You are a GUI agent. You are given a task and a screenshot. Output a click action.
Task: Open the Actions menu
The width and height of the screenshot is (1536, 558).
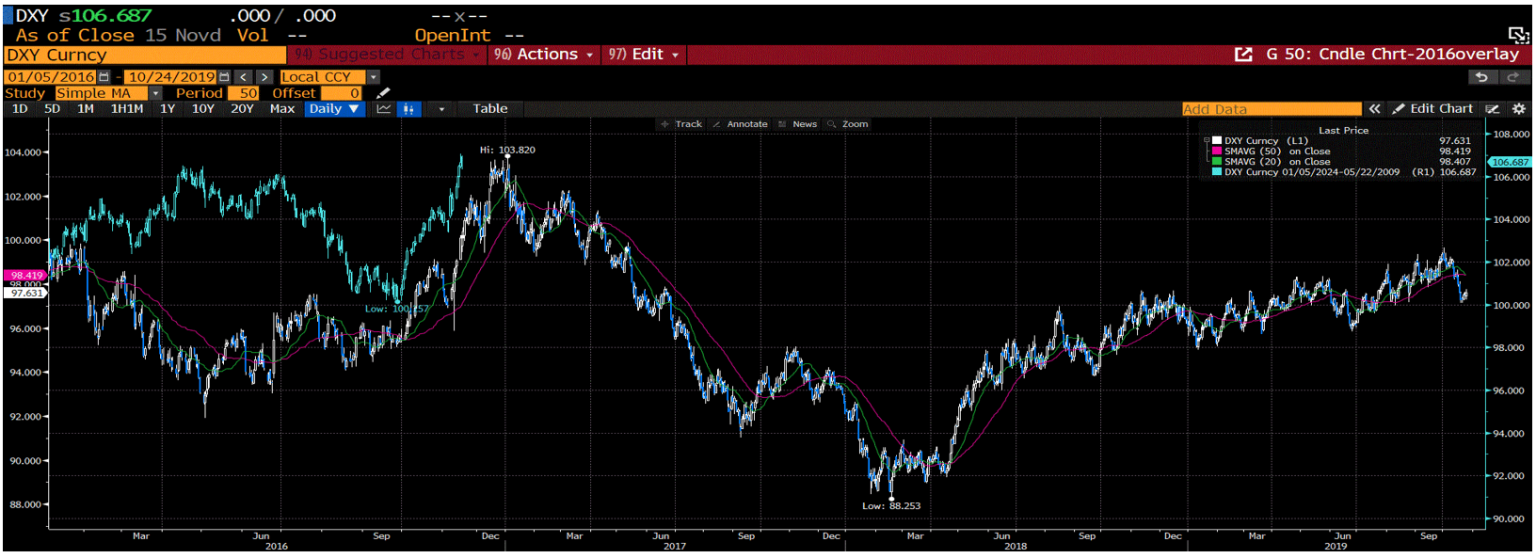(544, 54)
